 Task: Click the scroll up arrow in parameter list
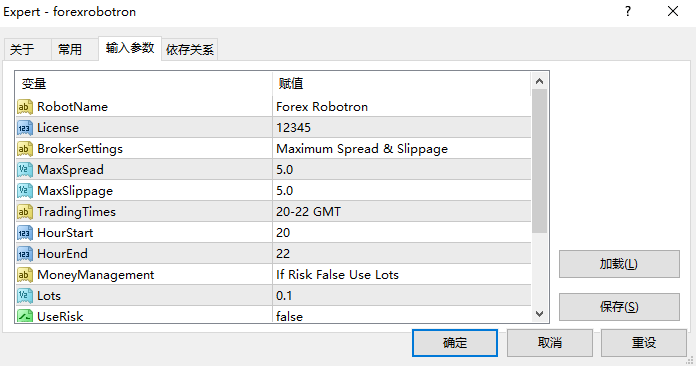(539, 81)
